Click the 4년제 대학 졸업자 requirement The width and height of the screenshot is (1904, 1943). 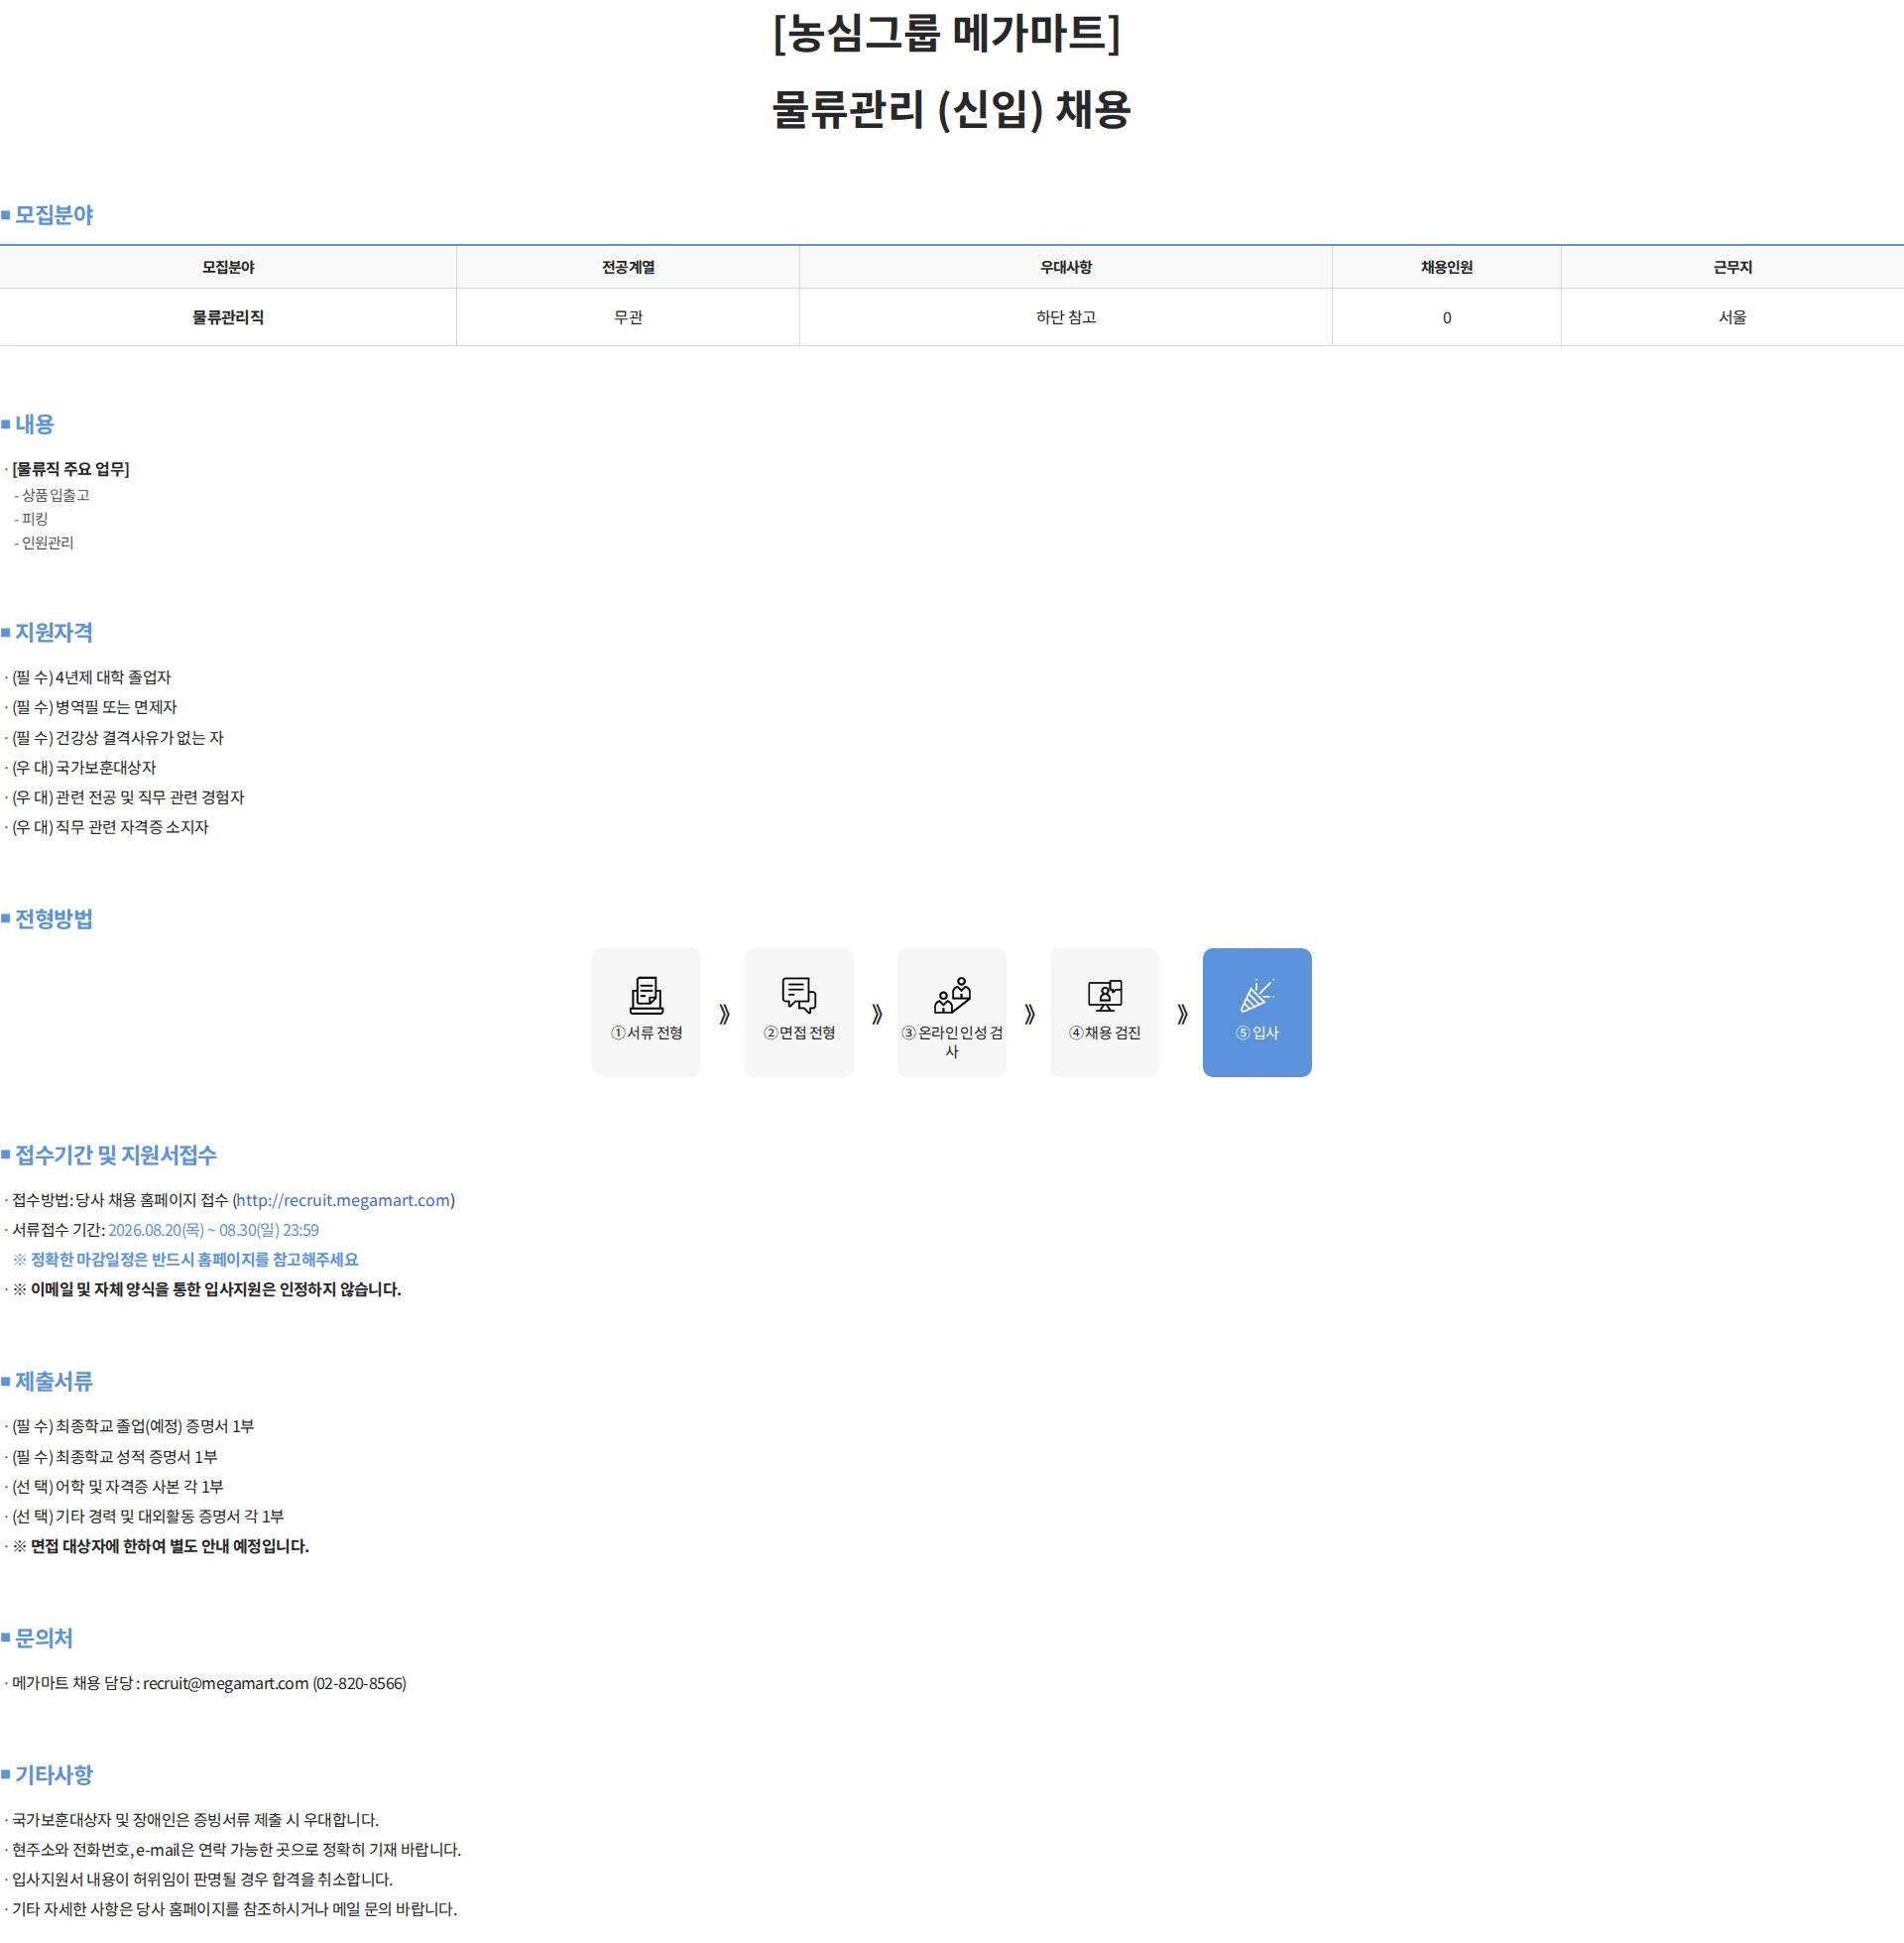click(x=91, y=677)
